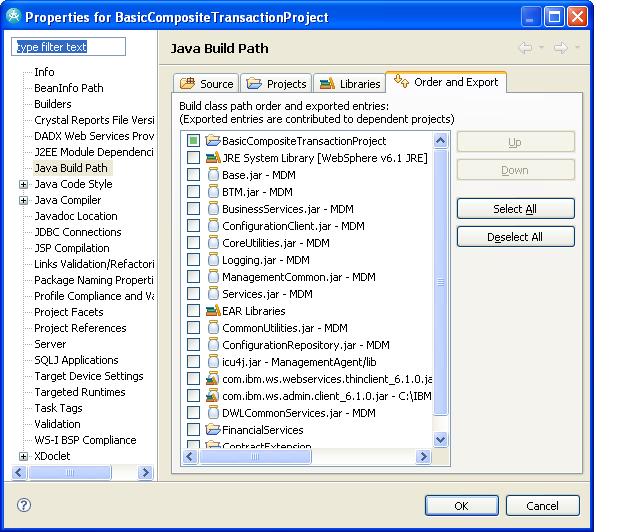Click the build path list horizontal scrollbar thumb
This screenshot has height=532, width=640.
pos(255,456)
